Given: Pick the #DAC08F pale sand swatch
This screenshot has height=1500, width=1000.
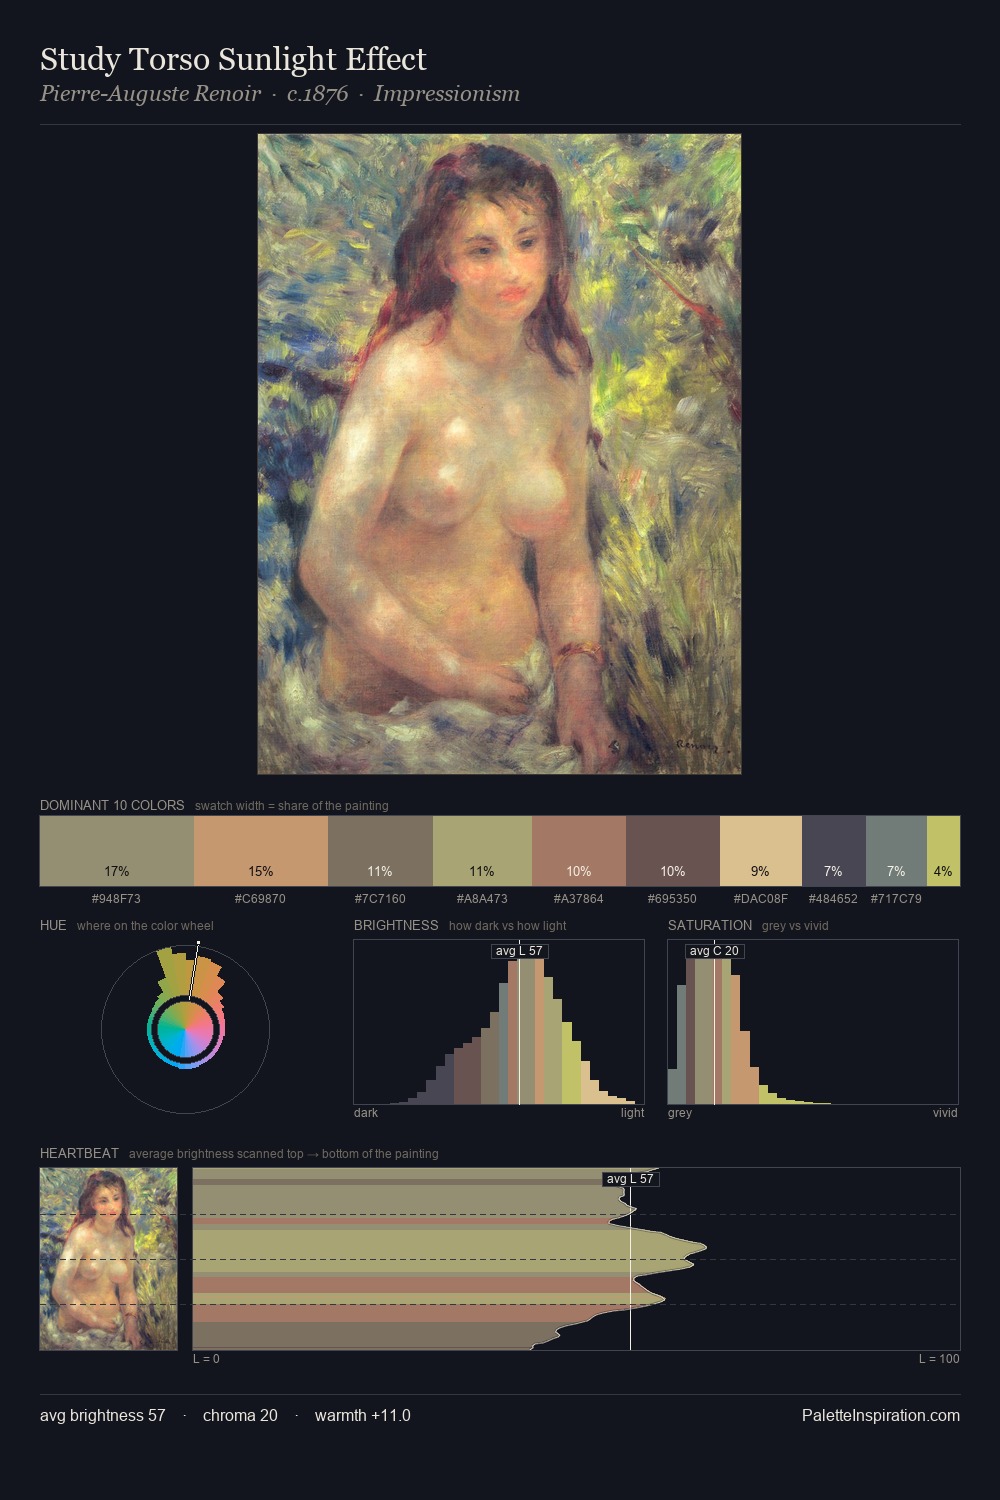Looking at the screenshot, I should click(761, 851).
